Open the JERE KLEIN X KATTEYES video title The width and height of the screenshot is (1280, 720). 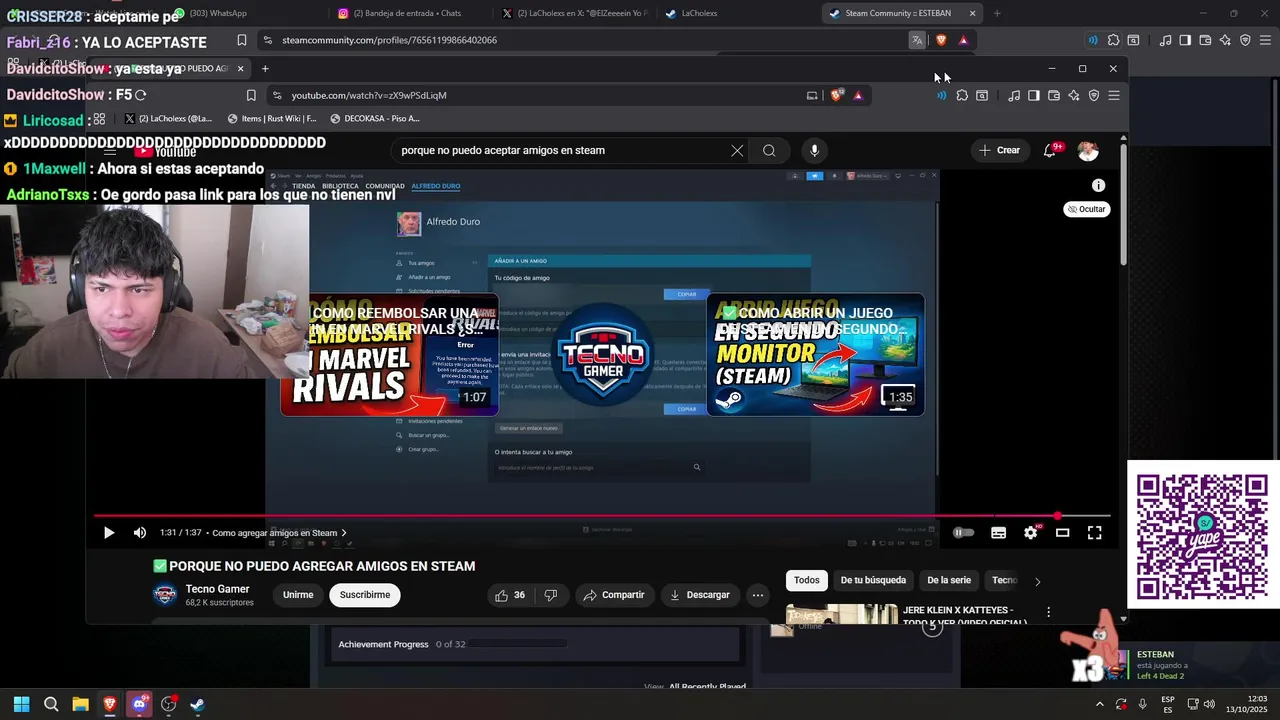click(x=965, y=616)
